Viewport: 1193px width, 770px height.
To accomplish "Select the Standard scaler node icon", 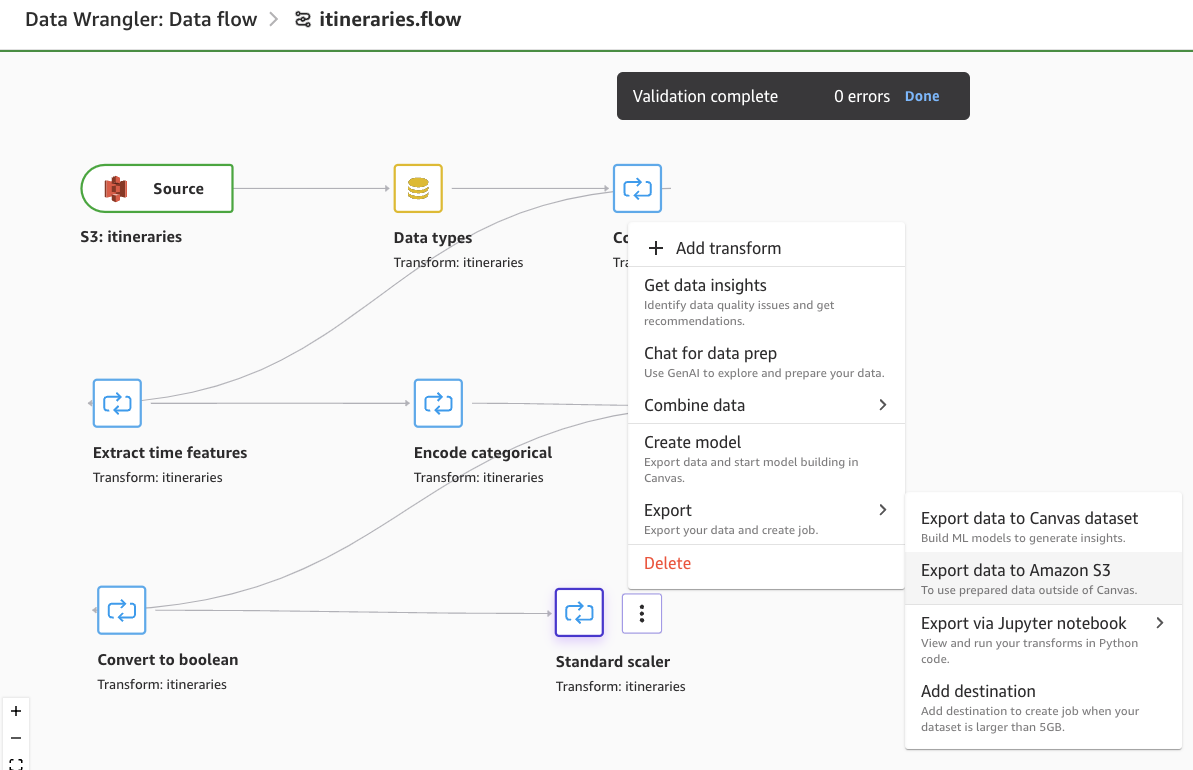I will [579, 612].
